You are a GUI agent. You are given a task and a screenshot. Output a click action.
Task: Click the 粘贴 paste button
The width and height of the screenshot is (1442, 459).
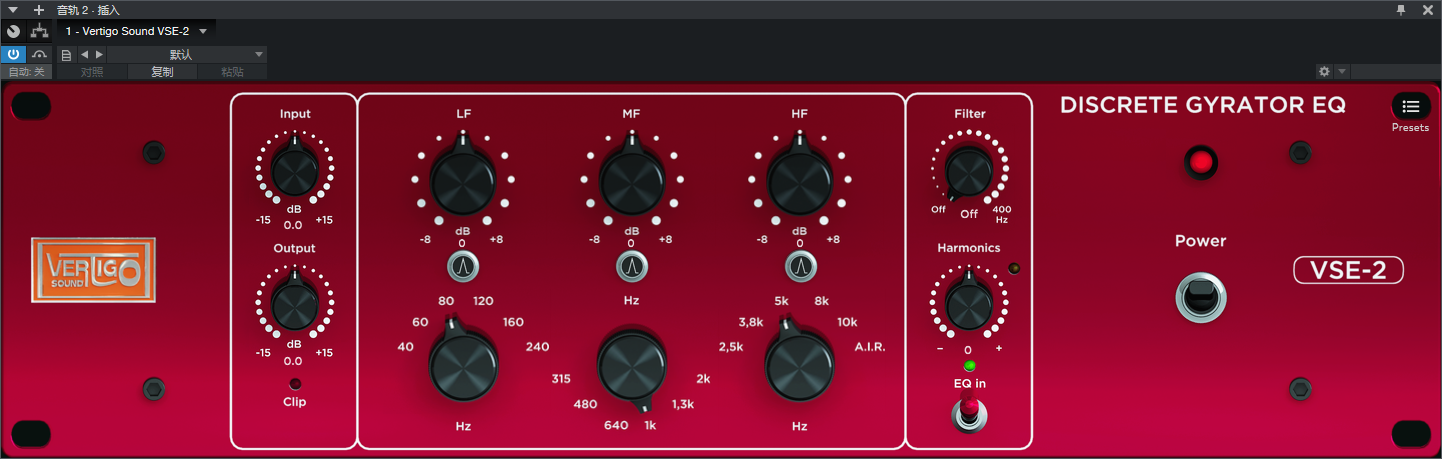(232, 72)
